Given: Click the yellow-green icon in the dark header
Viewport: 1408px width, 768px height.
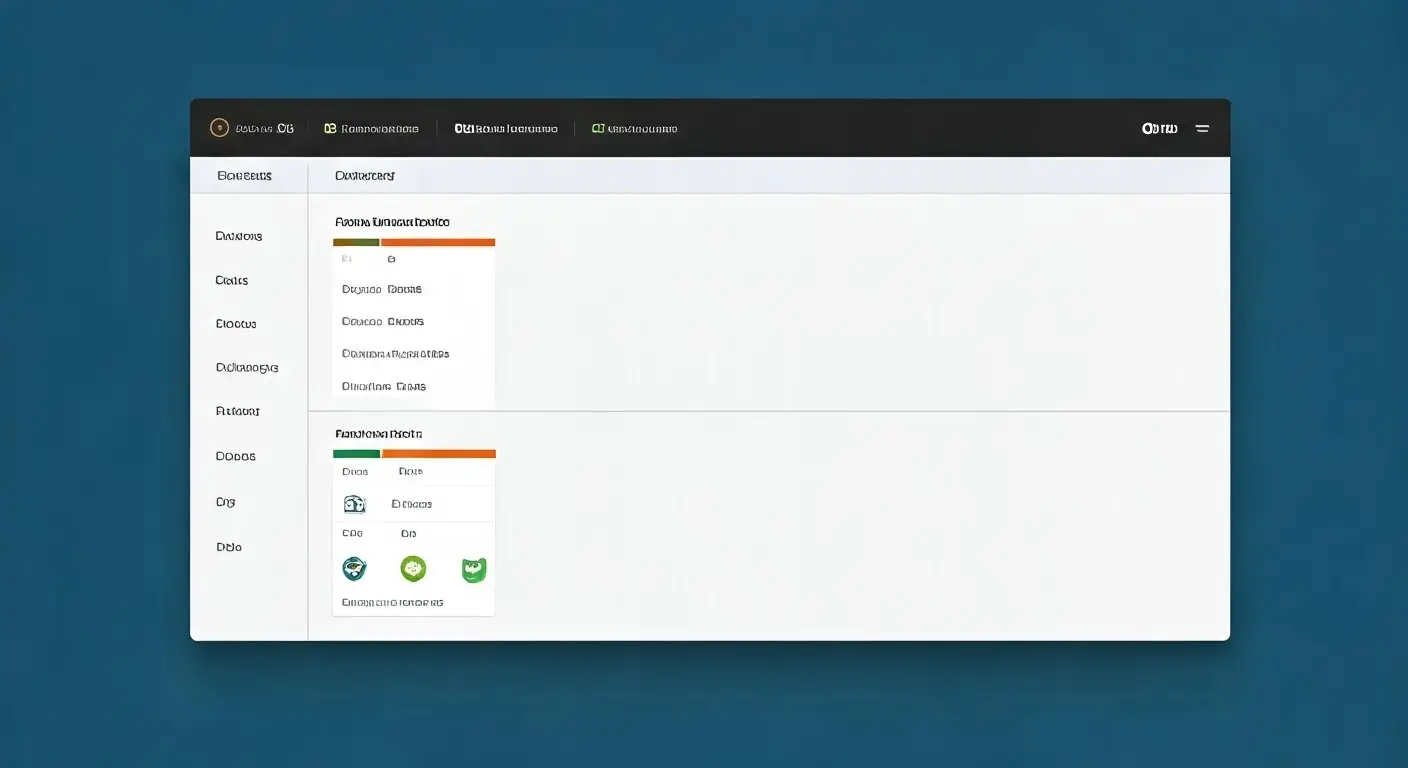Looking at the screenshot, I should click(x=330, y=129).
